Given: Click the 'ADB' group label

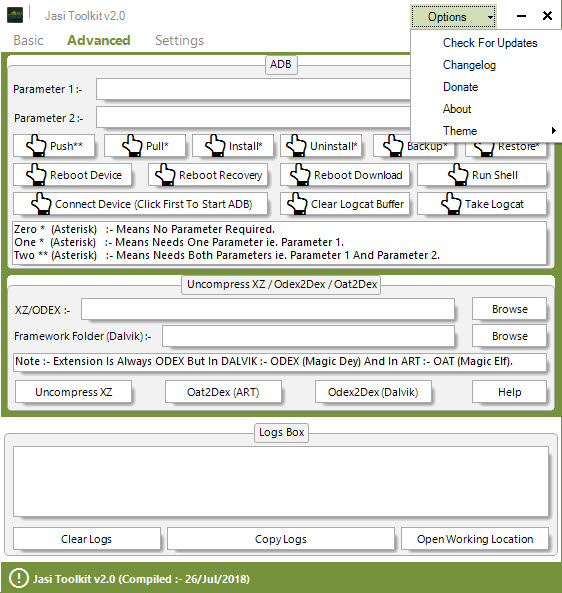Looking at the screenshot, I should (281, 64).
